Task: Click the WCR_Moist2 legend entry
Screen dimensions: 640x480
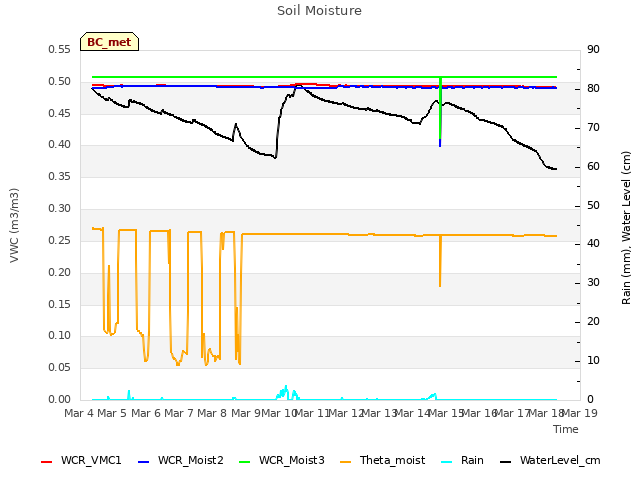Action: 181,461
